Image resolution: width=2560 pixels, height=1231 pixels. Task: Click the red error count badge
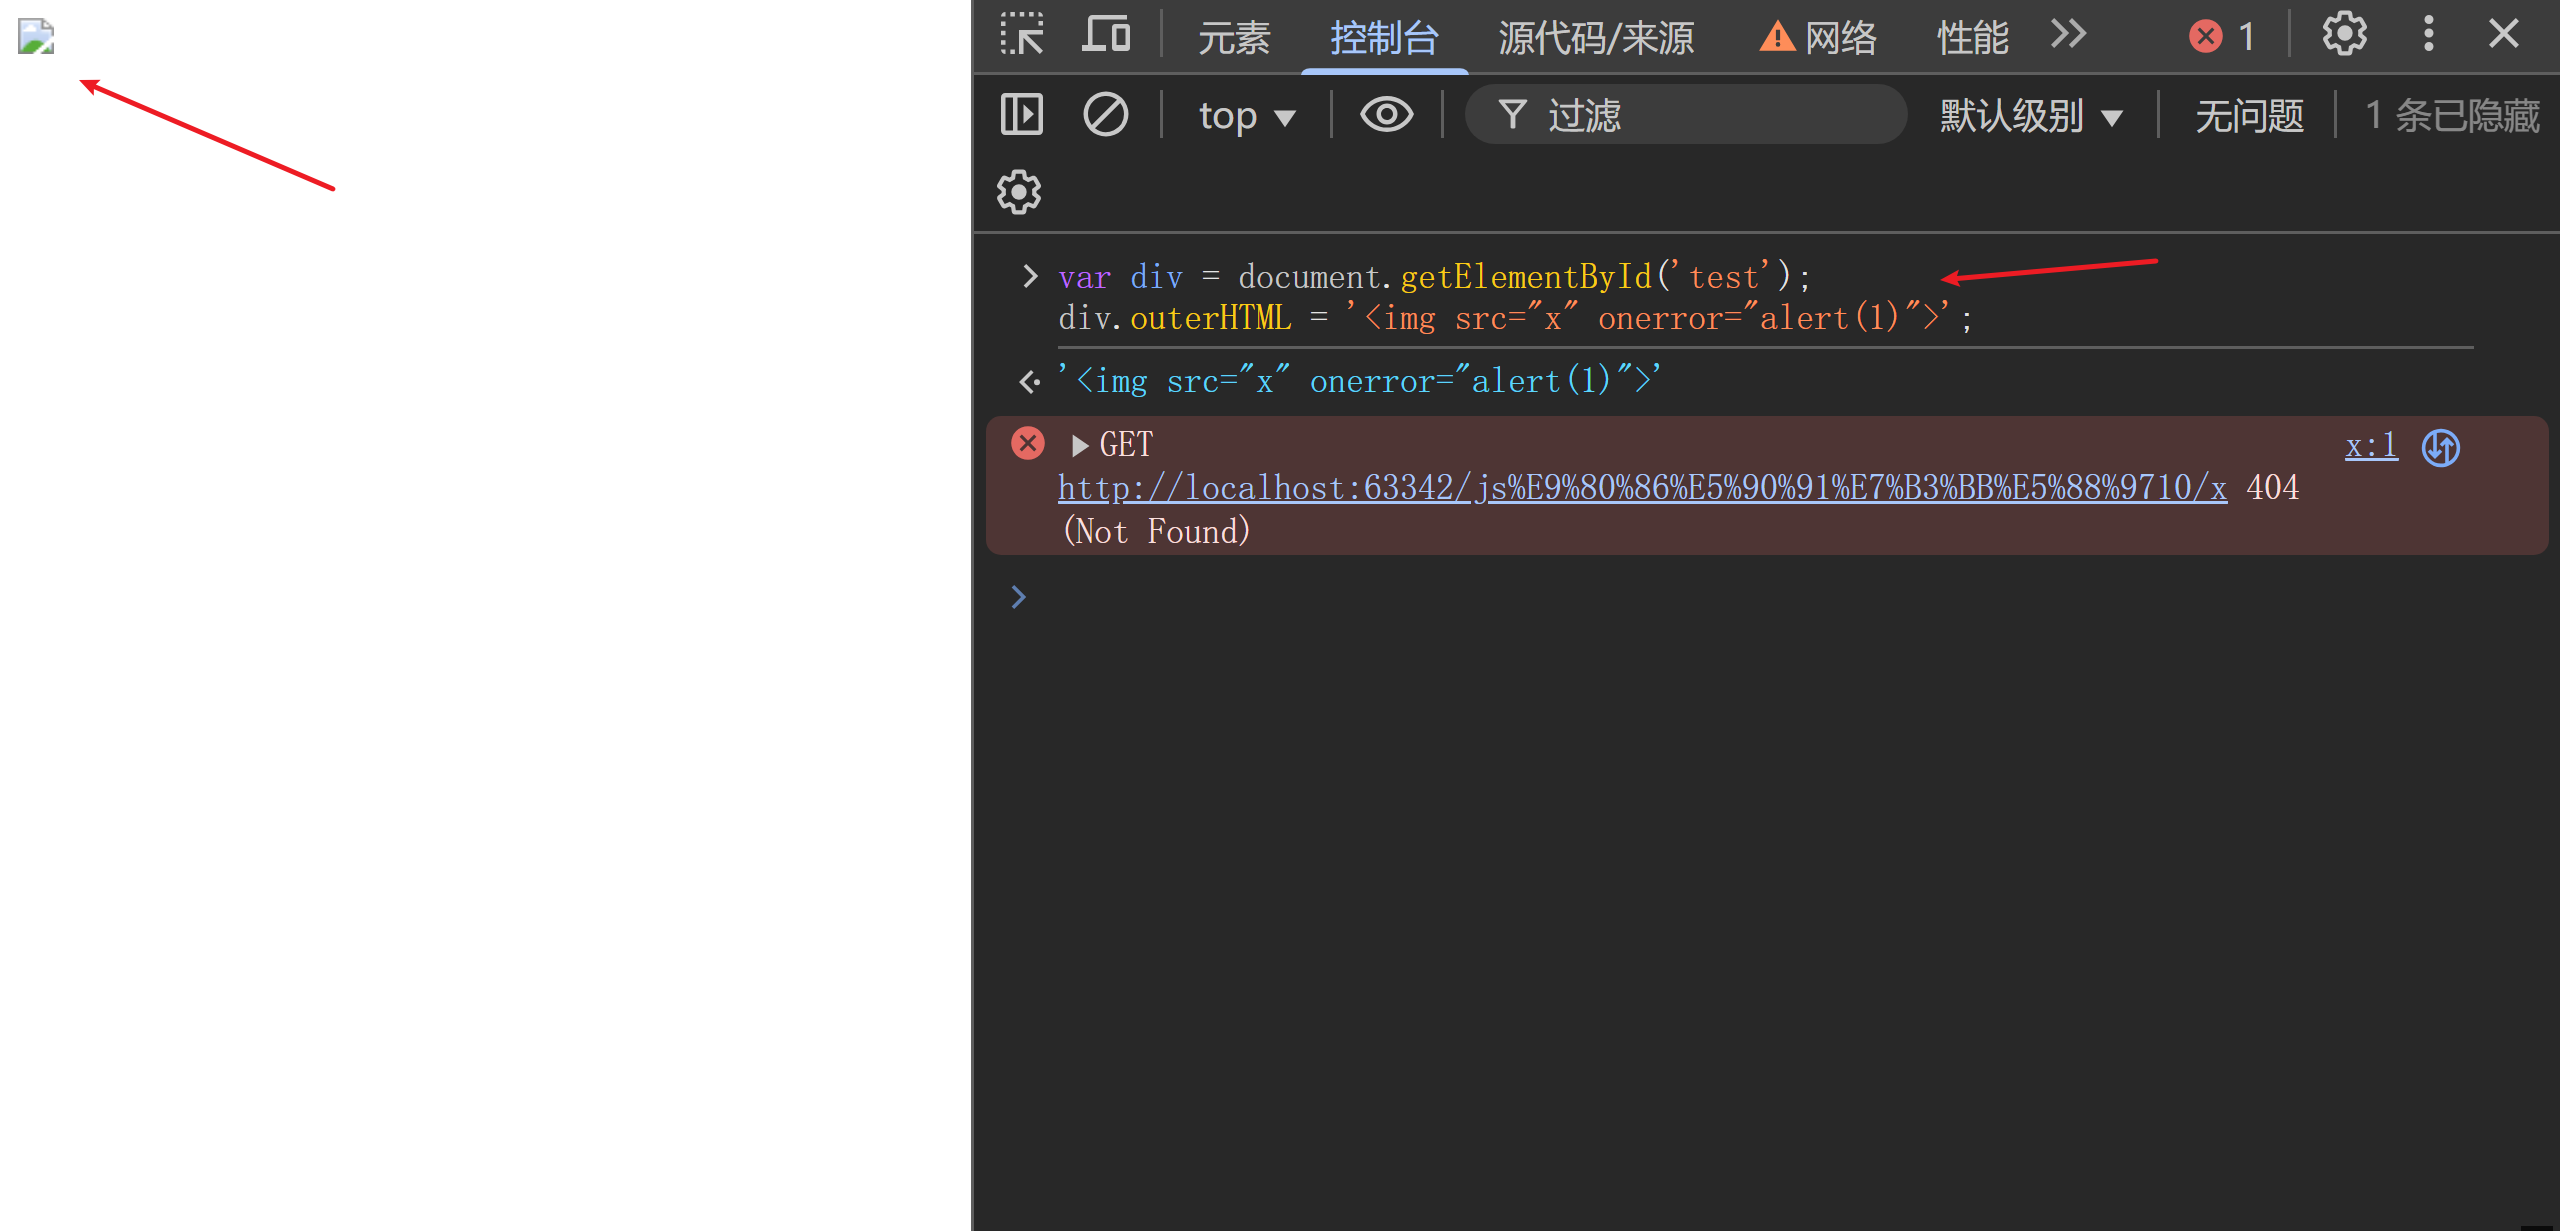click(x=2222, y=37)
